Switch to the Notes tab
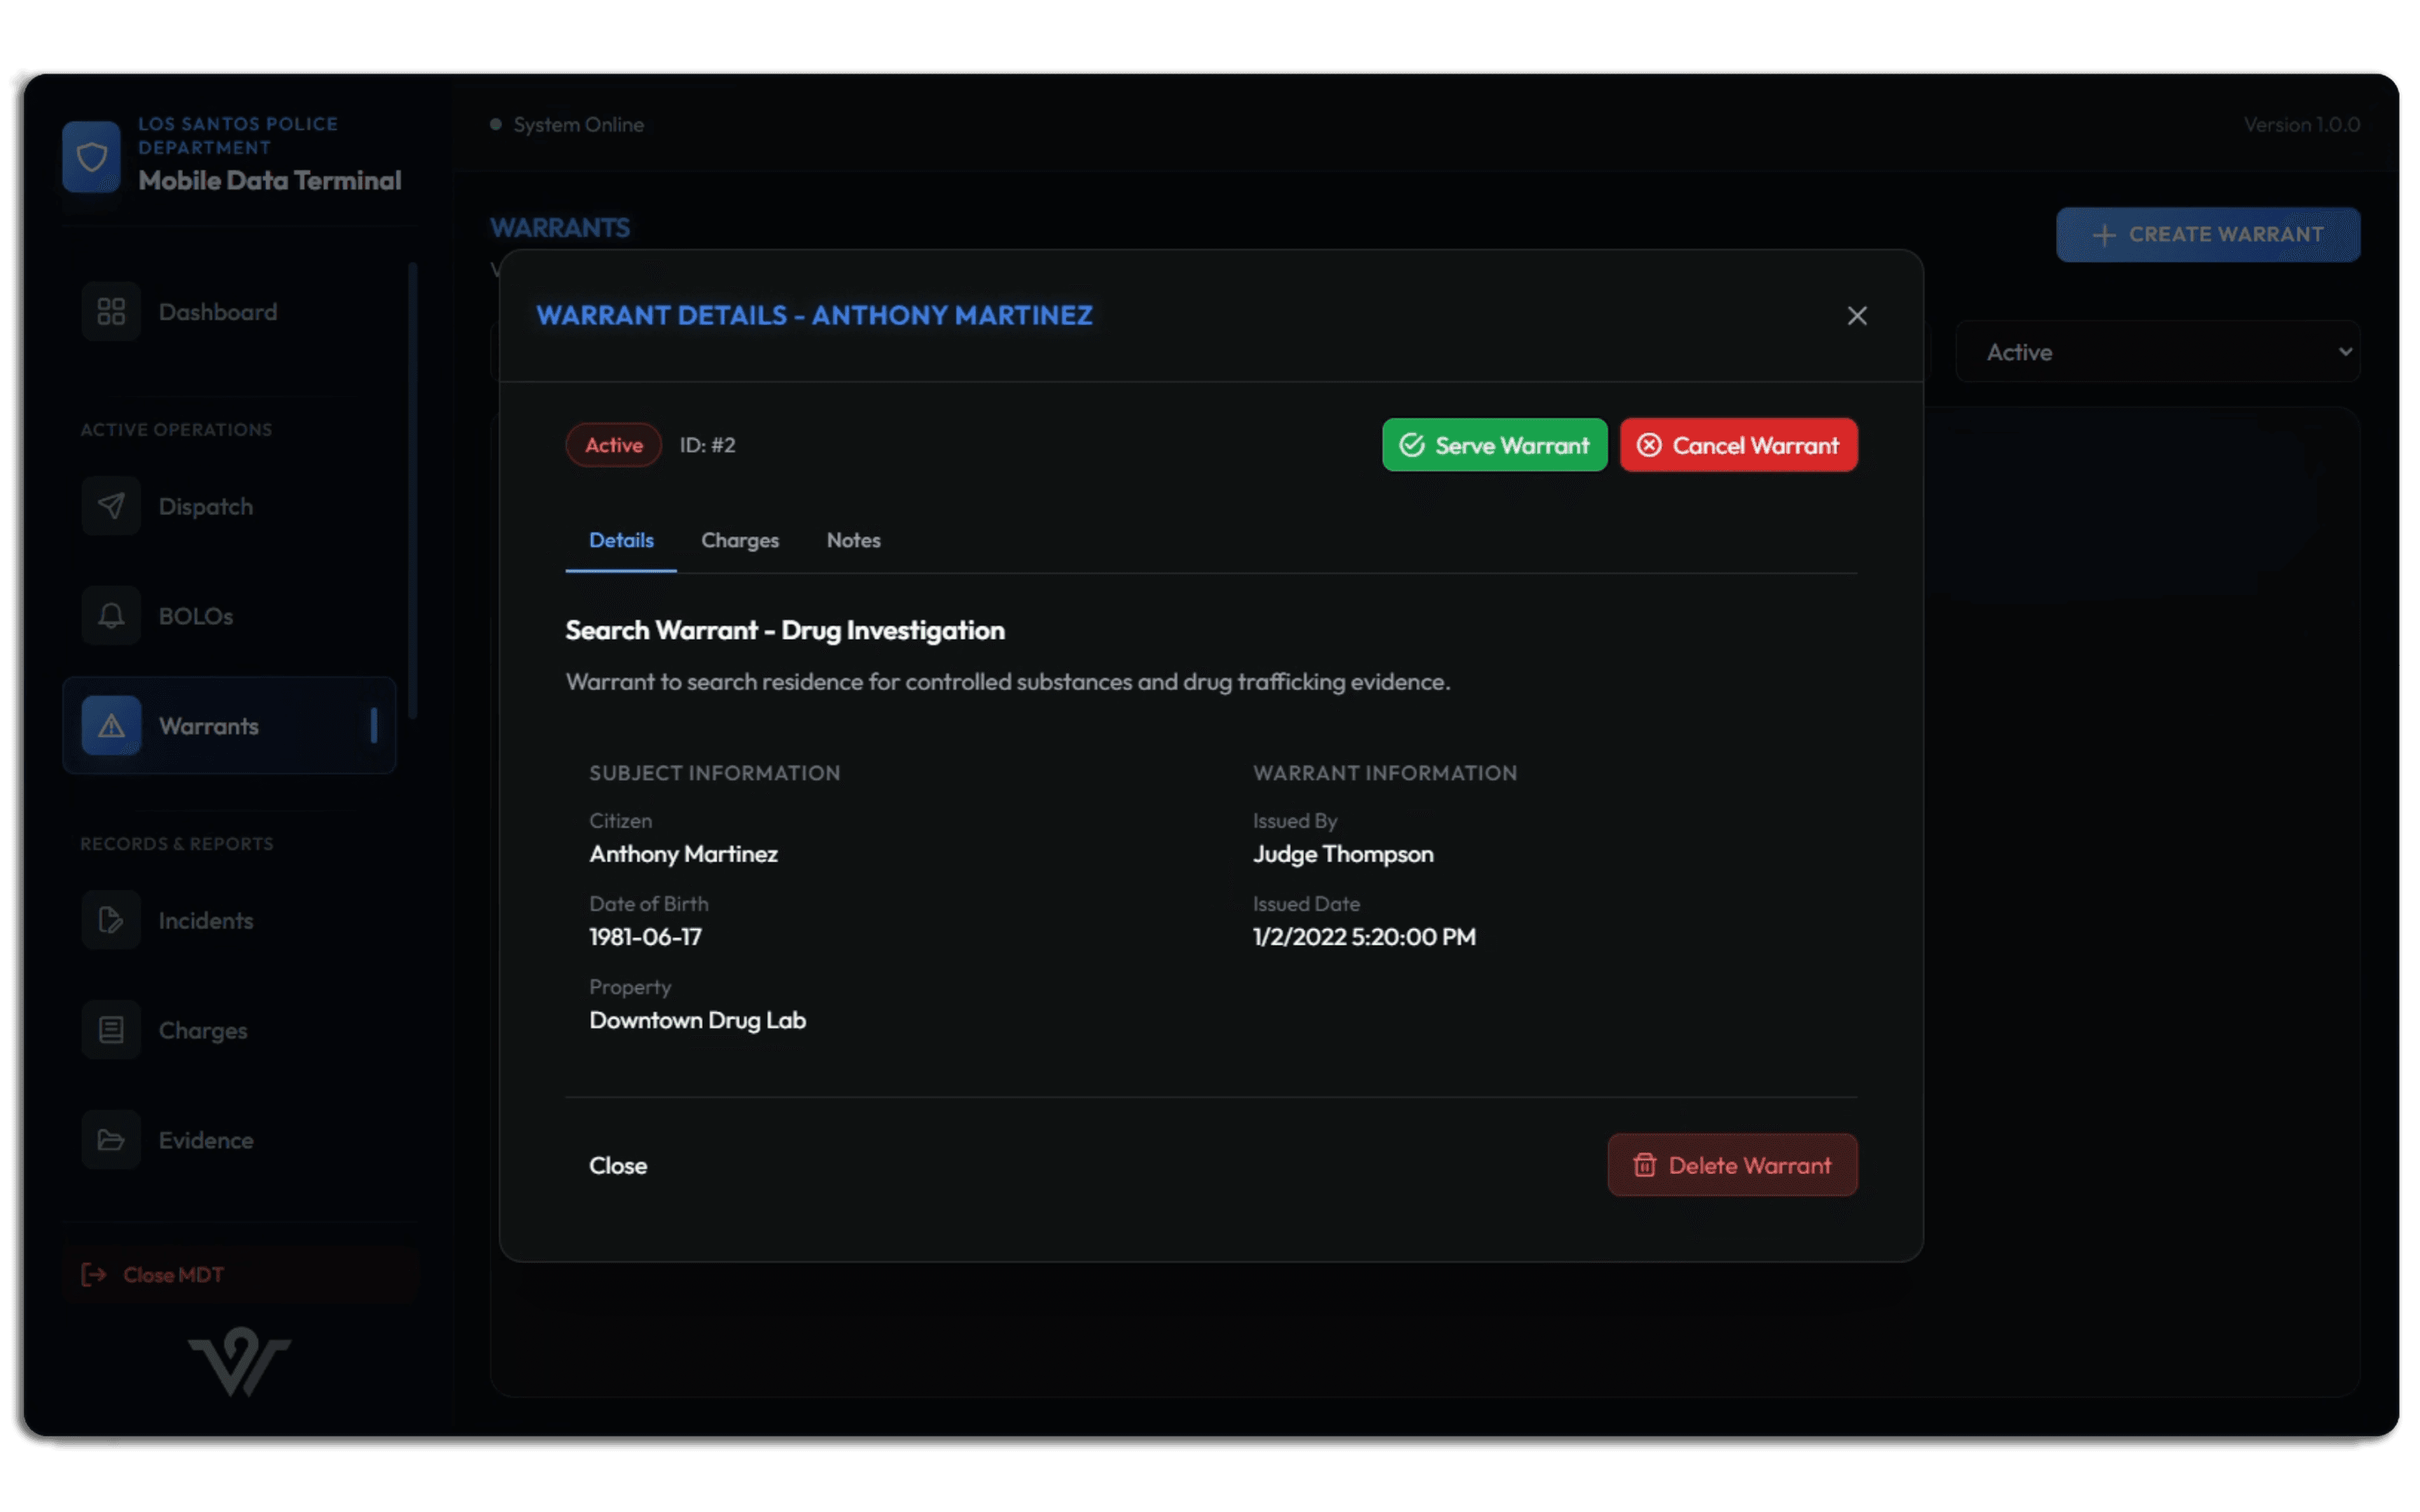The width and height of the screenshot is (2420, 1512). point(853,541)
